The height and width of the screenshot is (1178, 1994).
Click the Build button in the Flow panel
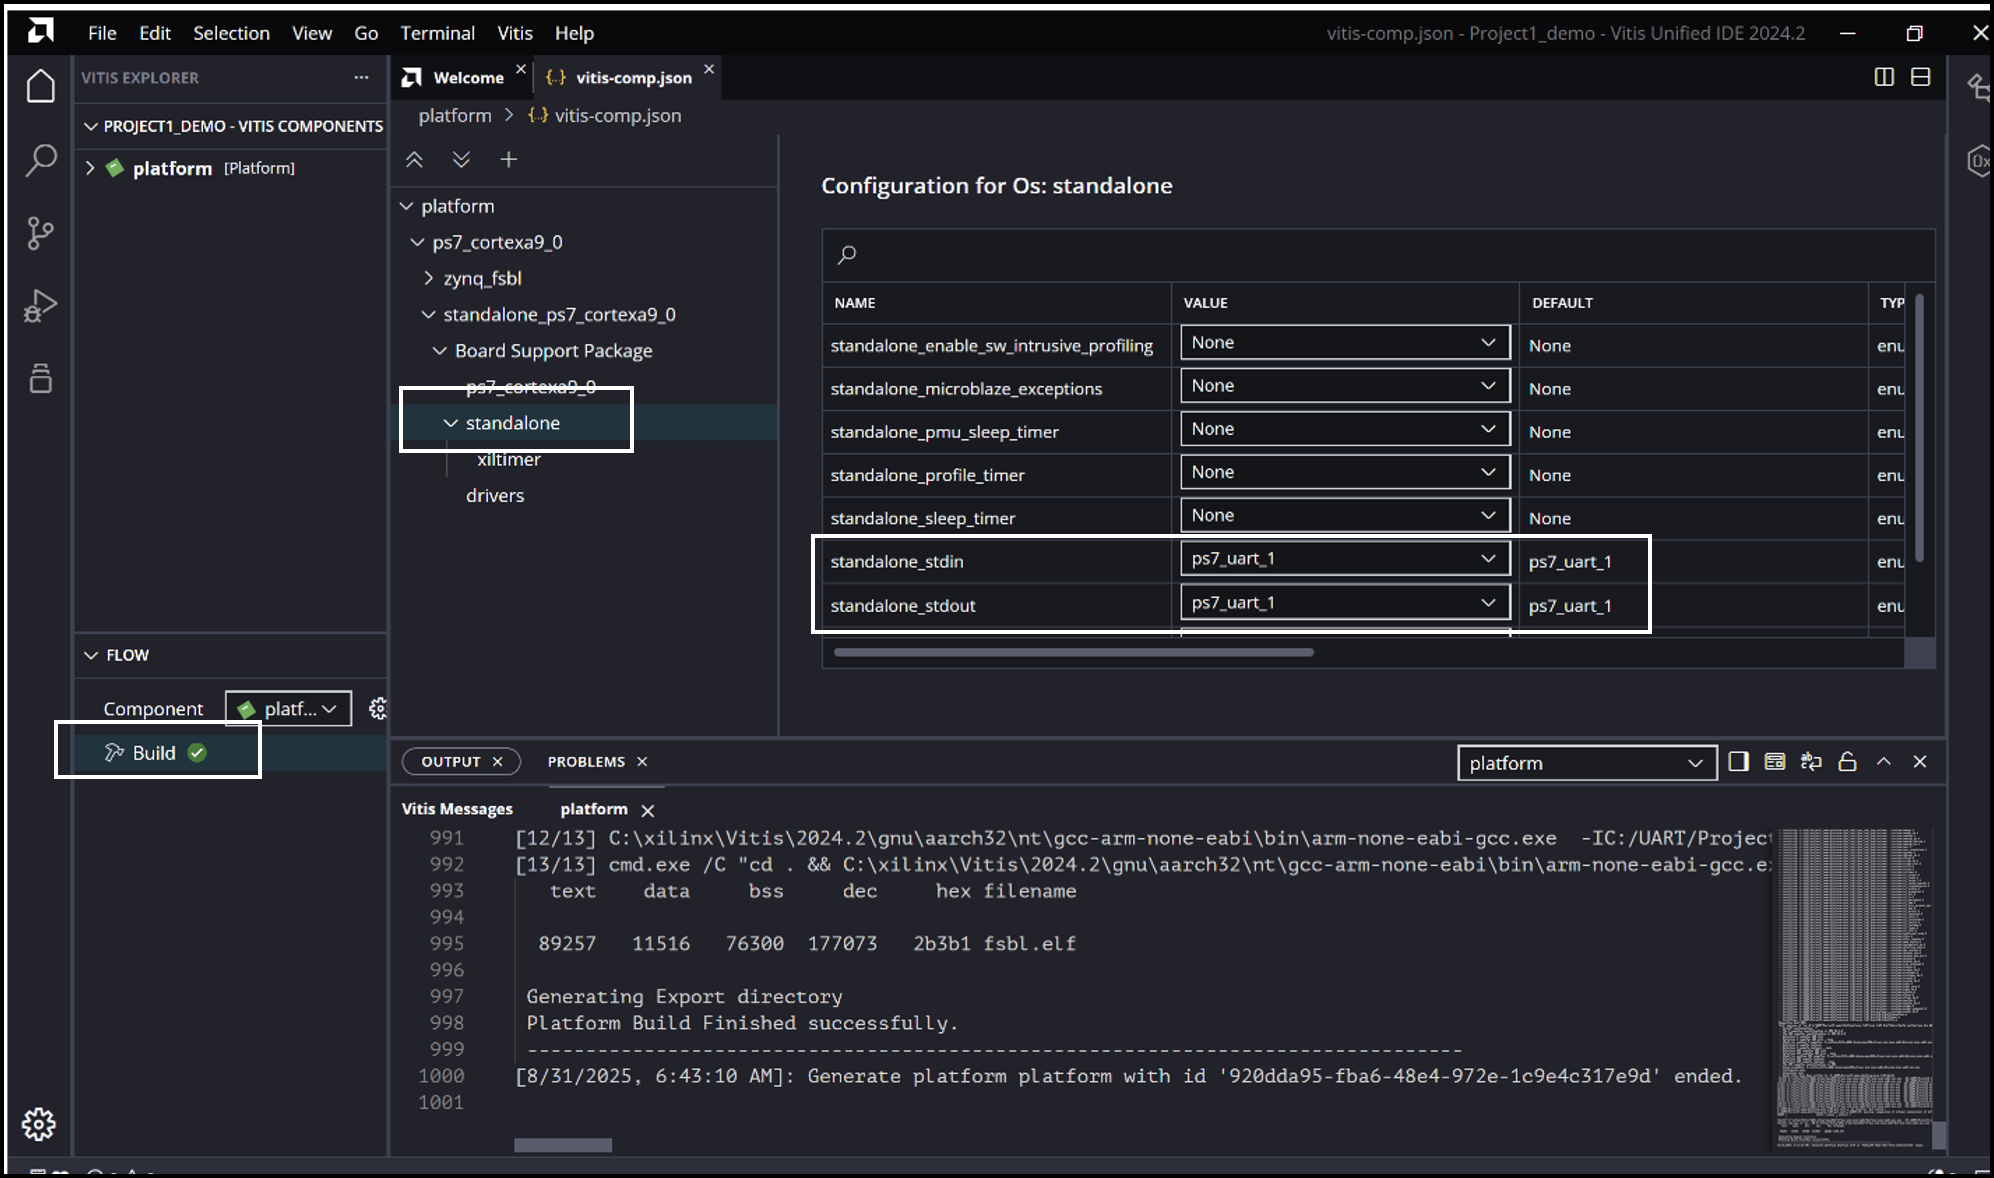[x=153, y=752]
